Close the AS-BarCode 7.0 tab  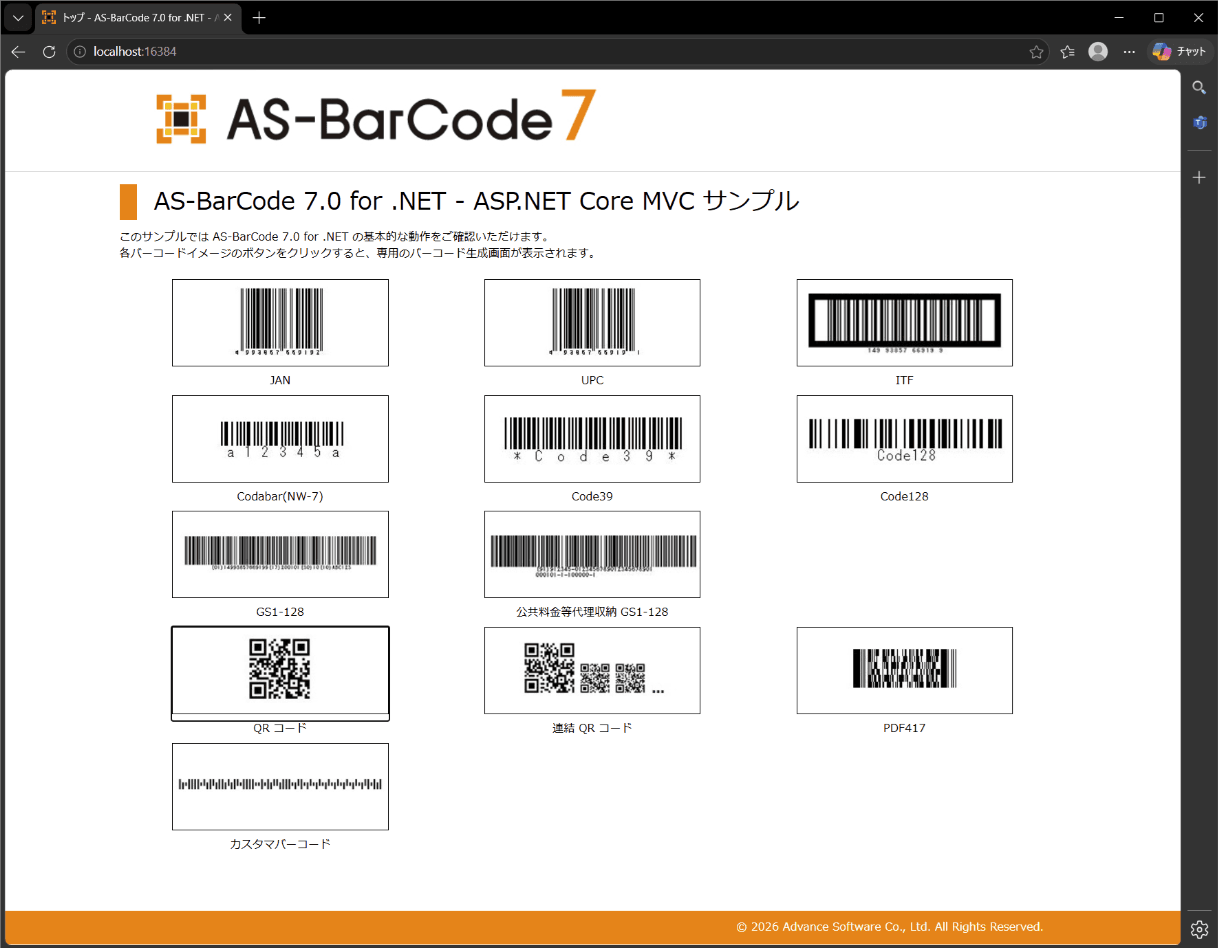pos(227,18)
